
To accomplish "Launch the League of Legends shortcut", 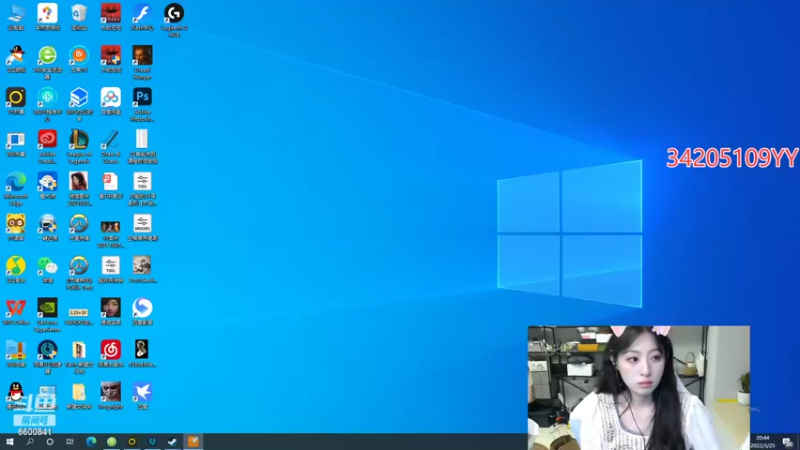I will click(x=79, y=146).
